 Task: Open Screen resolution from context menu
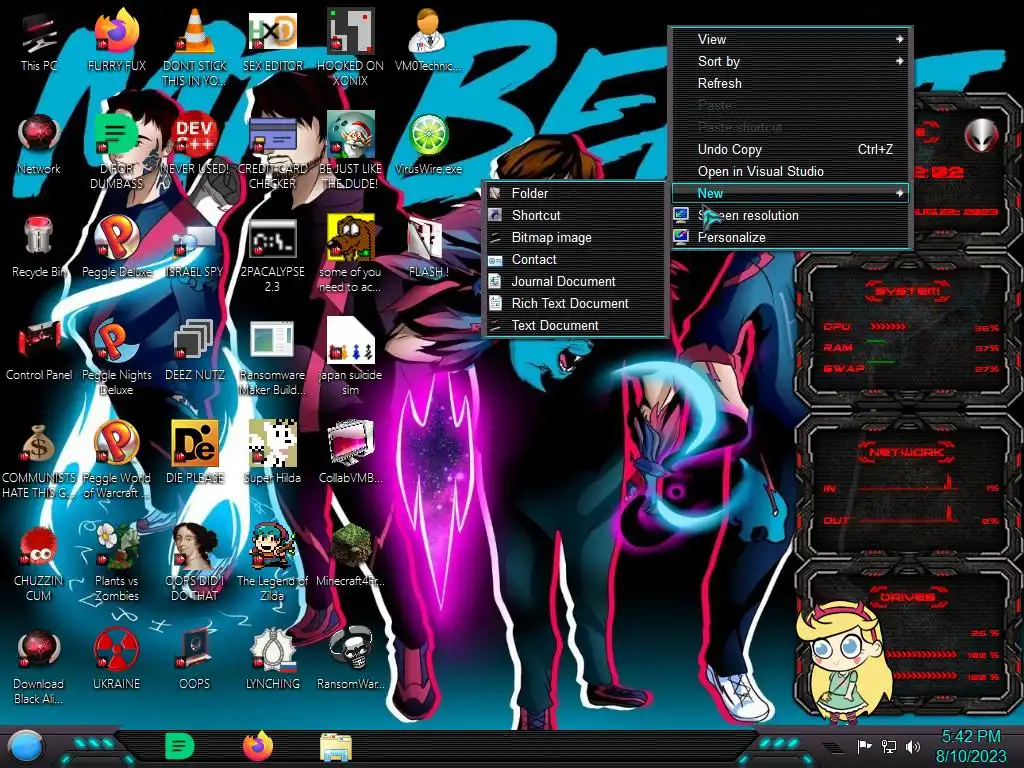click(791, 216)
